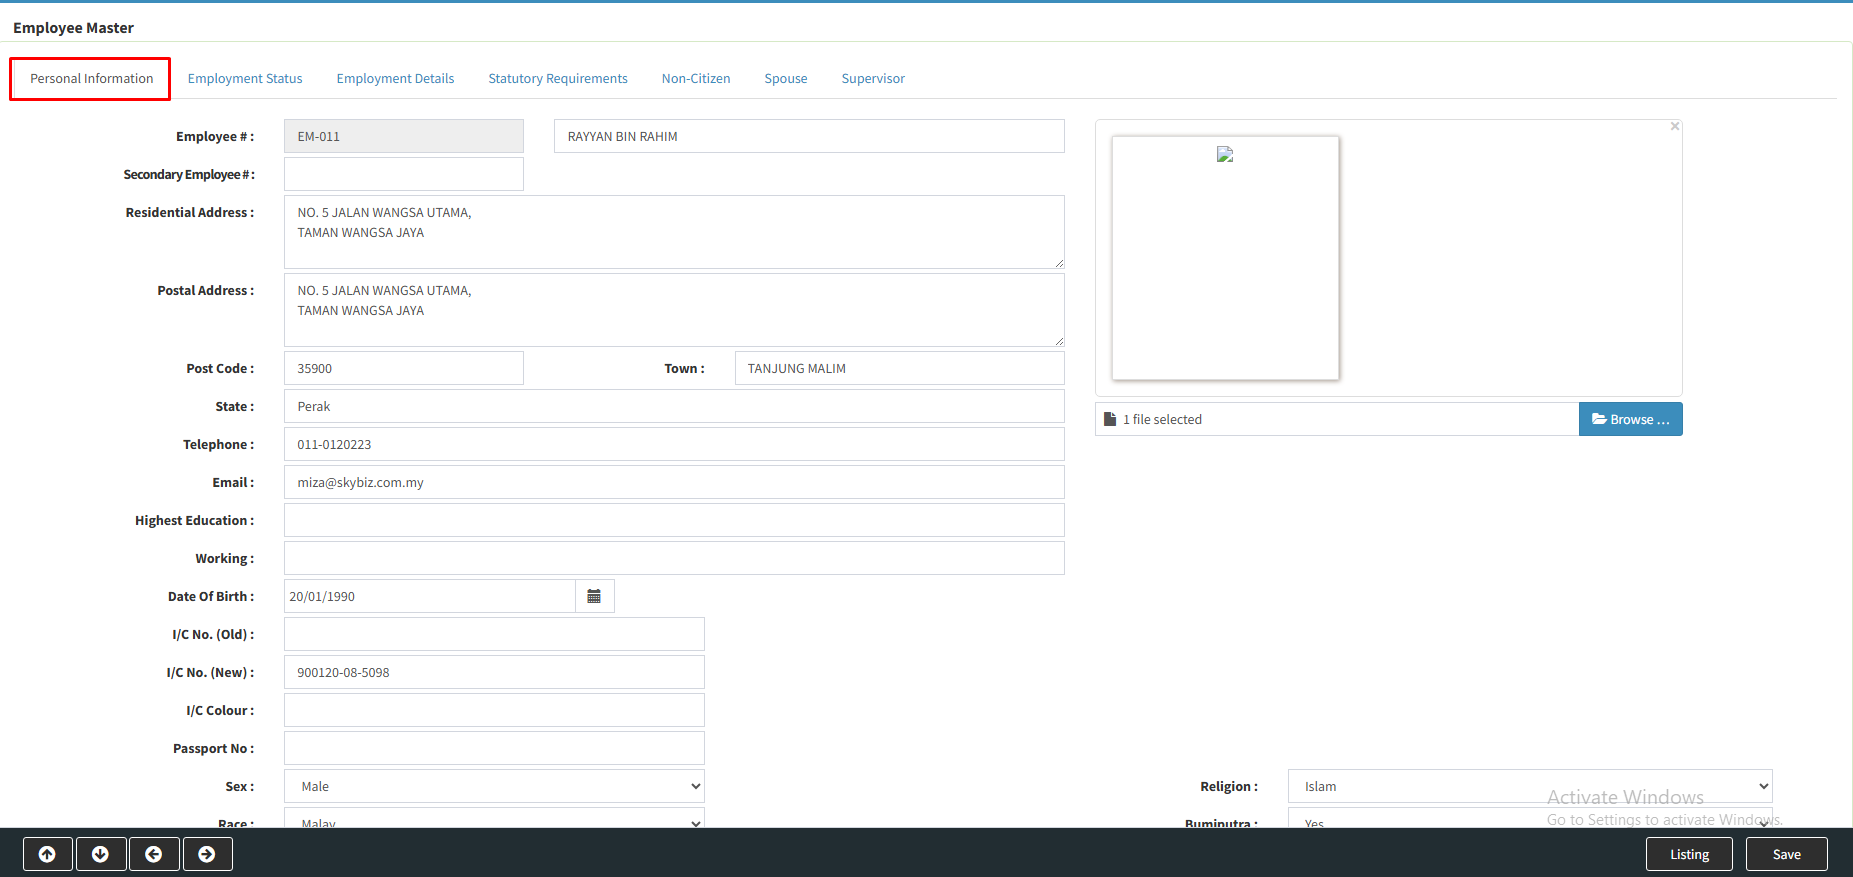Click the broken employee photo thumbnail
The image size is (1853, 877).
1225,155
